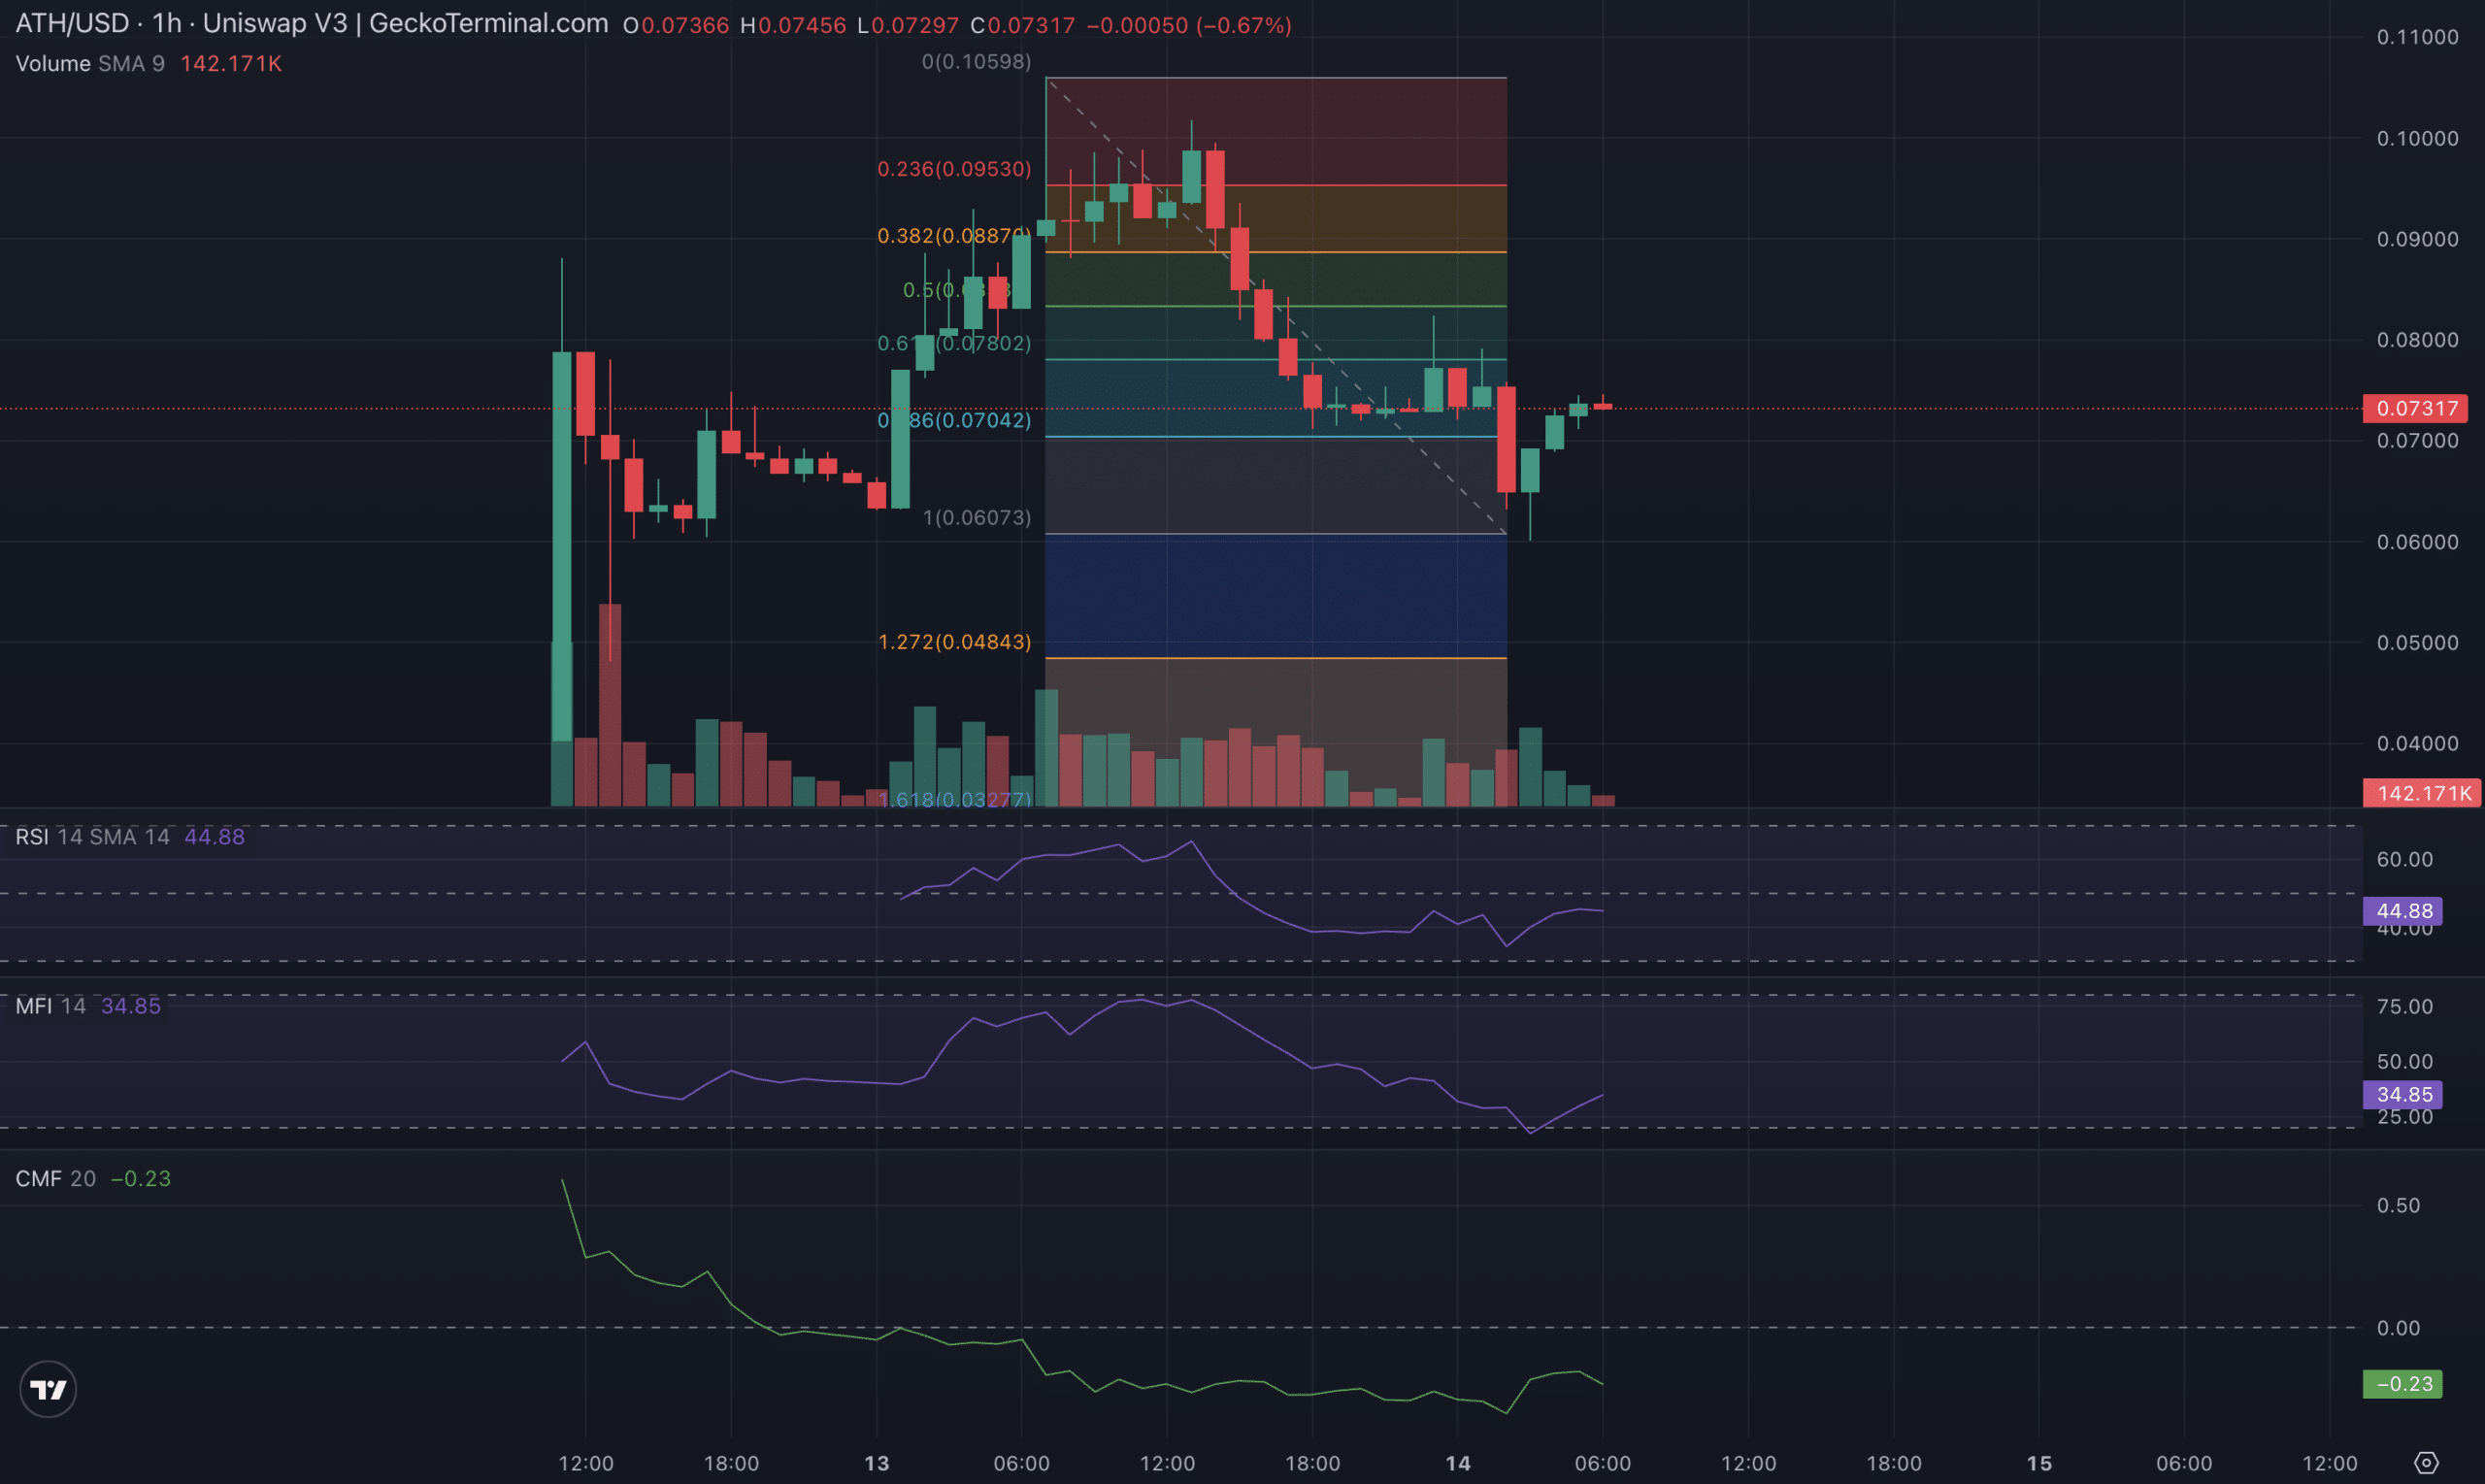Click the high price H0.07456 in header

[x=793, y=25]
